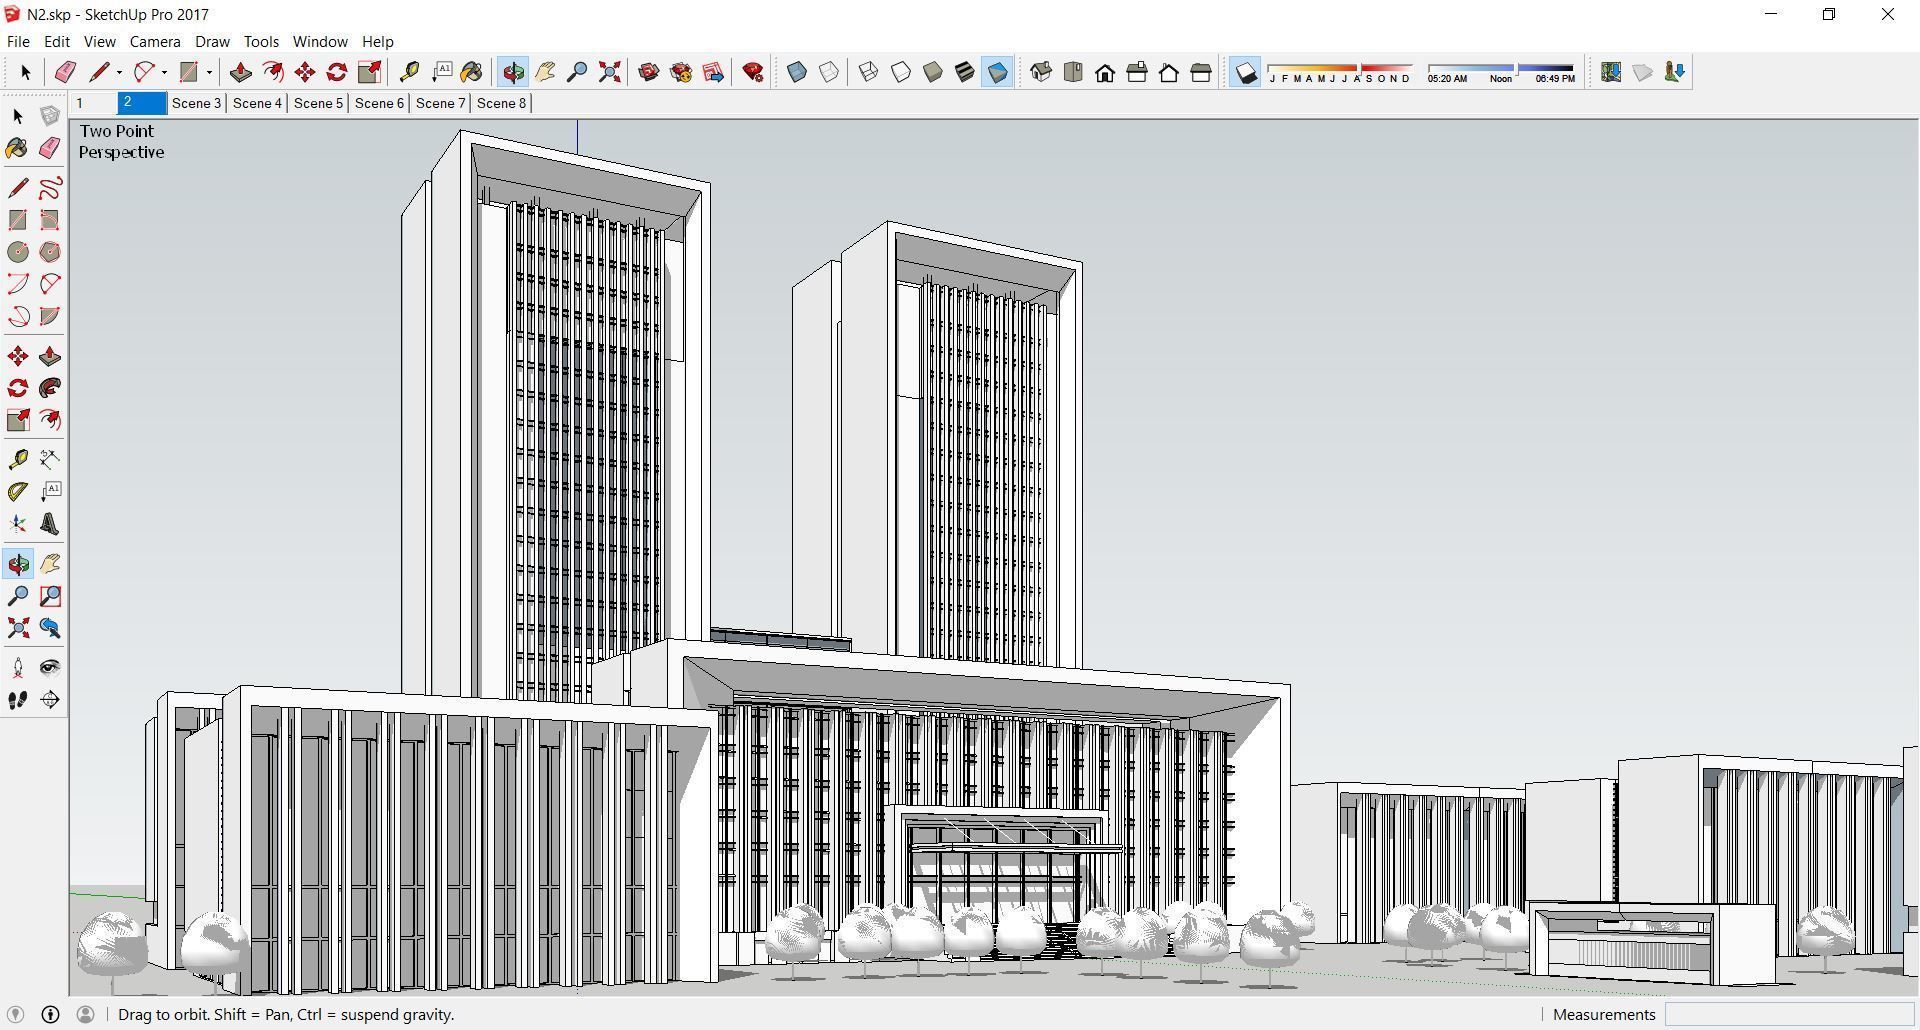Switch to Iso view
The image size is (1920, 1030).
click(1041, 72)
